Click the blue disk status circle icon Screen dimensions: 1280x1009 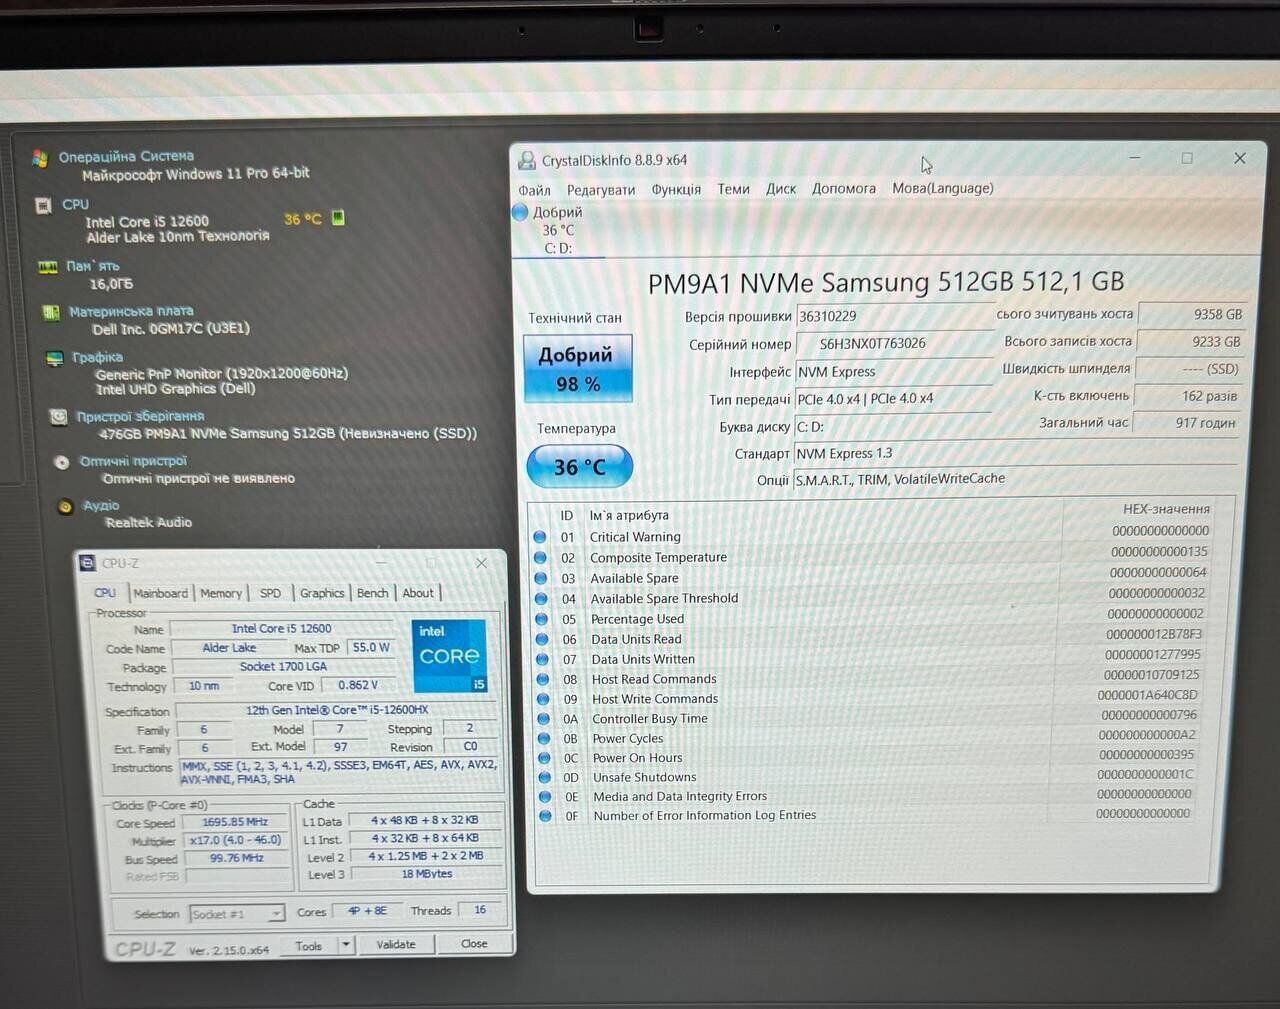pyautogui.click(x=520, y=212)
